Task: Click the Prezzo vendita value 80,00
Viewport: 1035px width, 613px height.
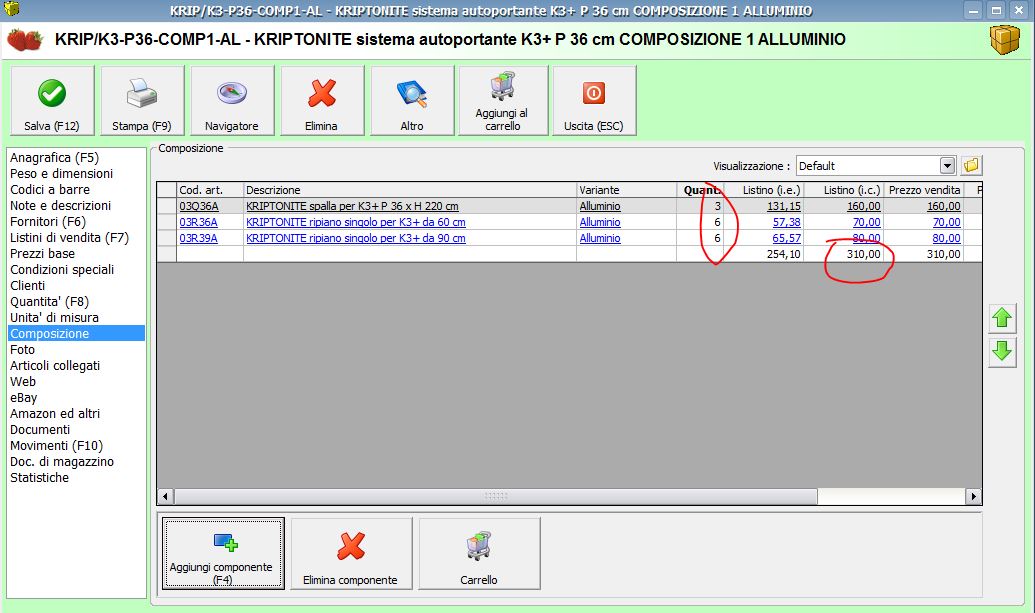Action: coord(946,238)
